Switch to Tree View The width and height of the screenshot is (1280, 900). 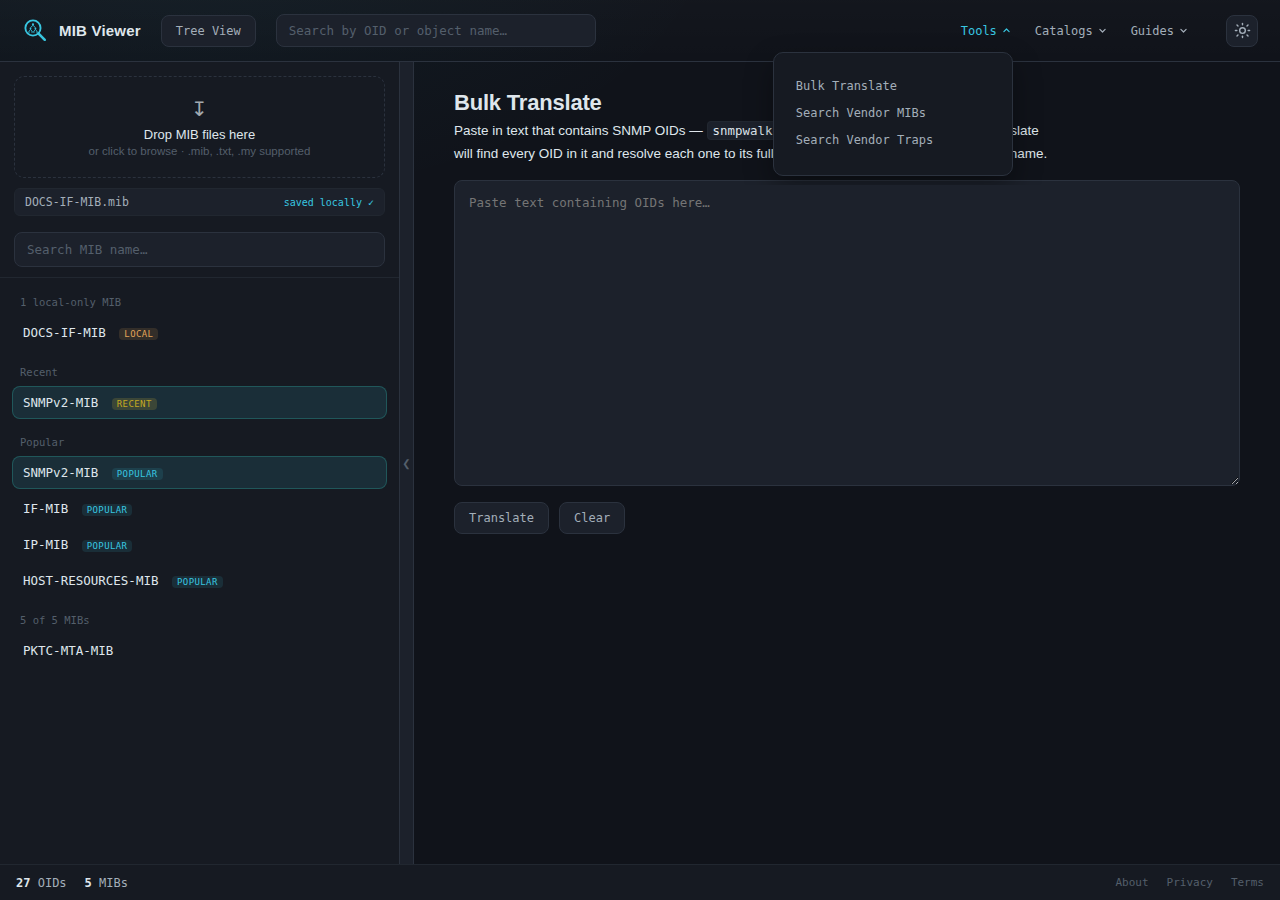click(x=208, y=31)
